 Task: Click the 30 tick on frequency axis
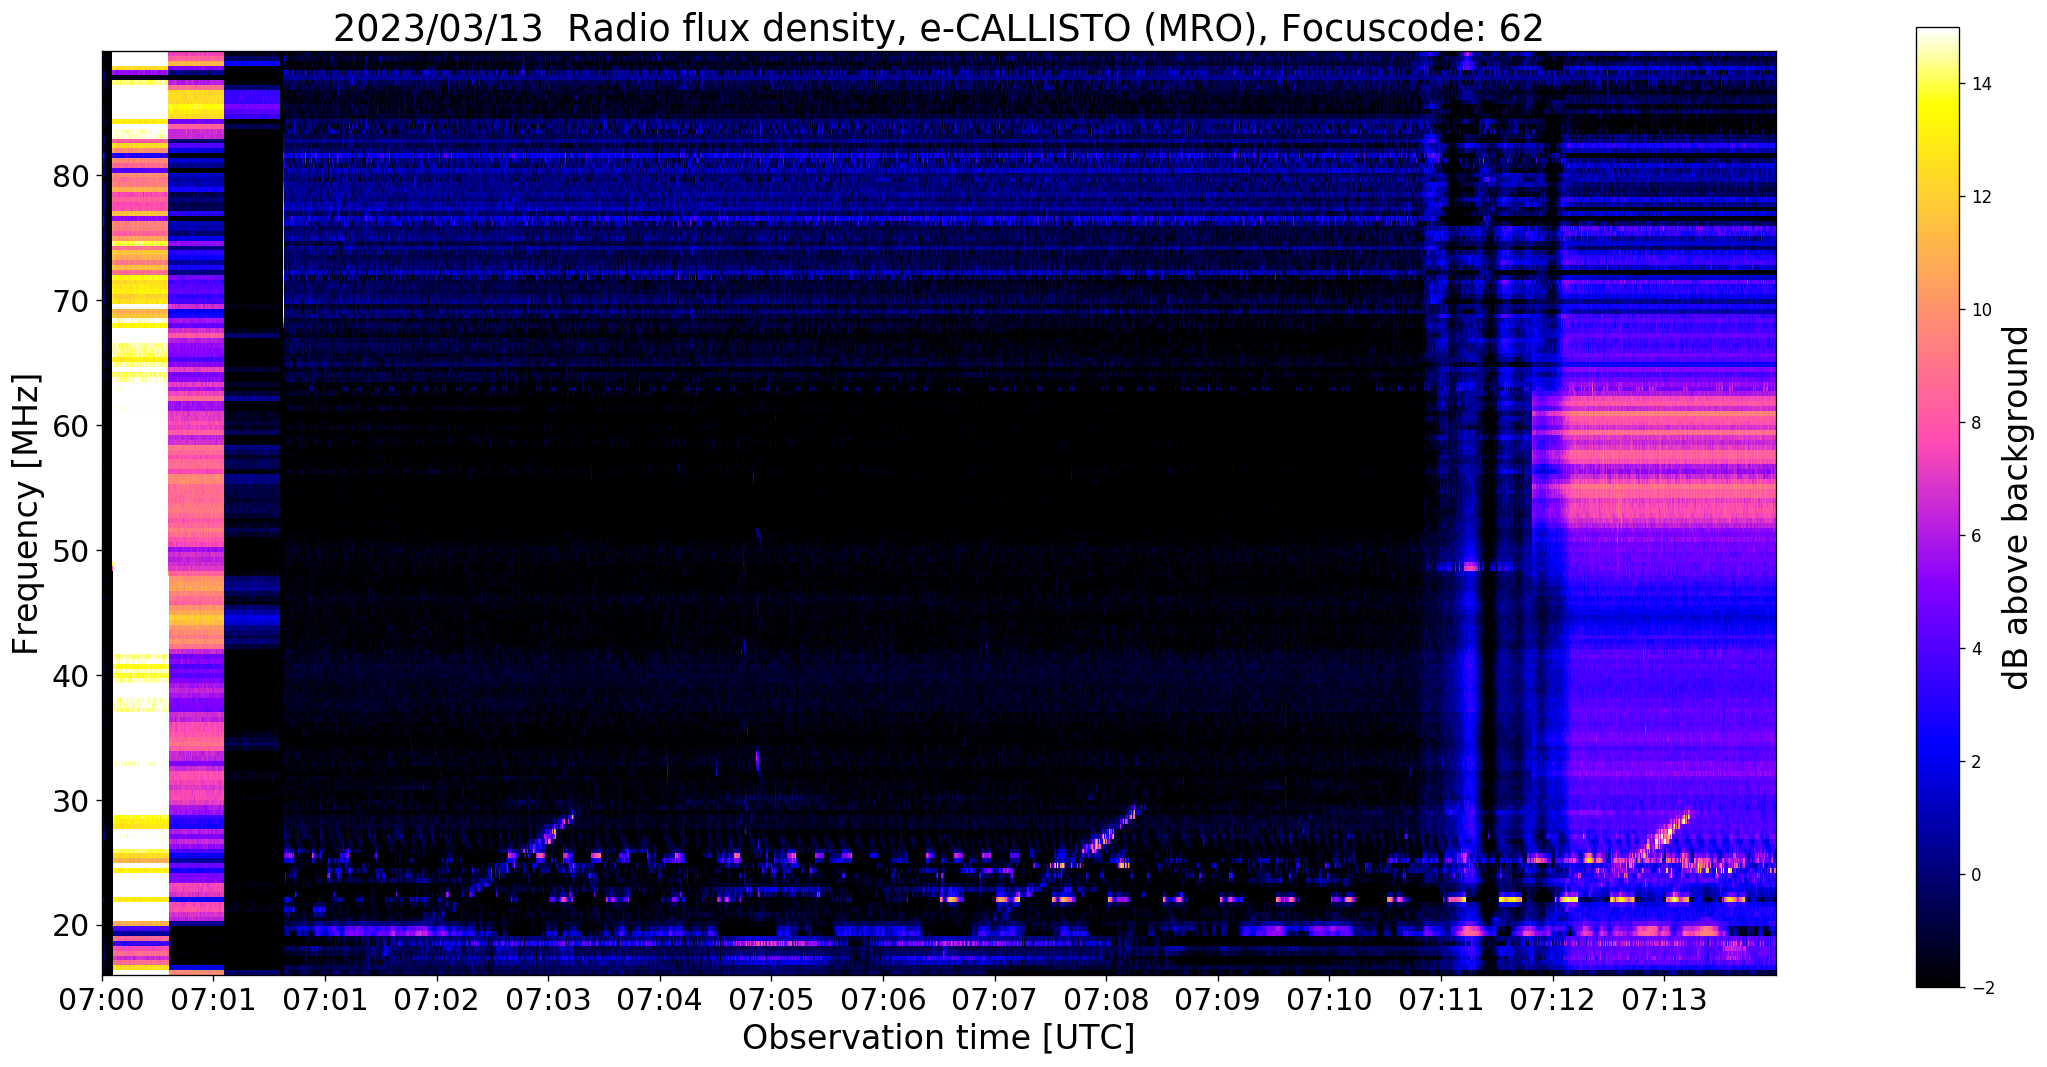pyautogui.click(x=71, y=801)
